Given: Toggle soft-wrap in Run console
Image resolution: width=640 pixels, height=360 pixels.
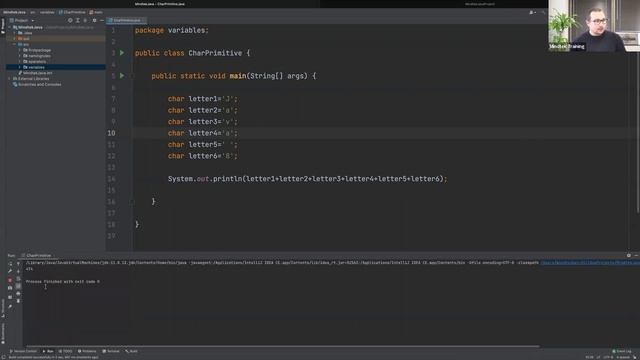Looking at the screenshot, I should coord(18,279).
